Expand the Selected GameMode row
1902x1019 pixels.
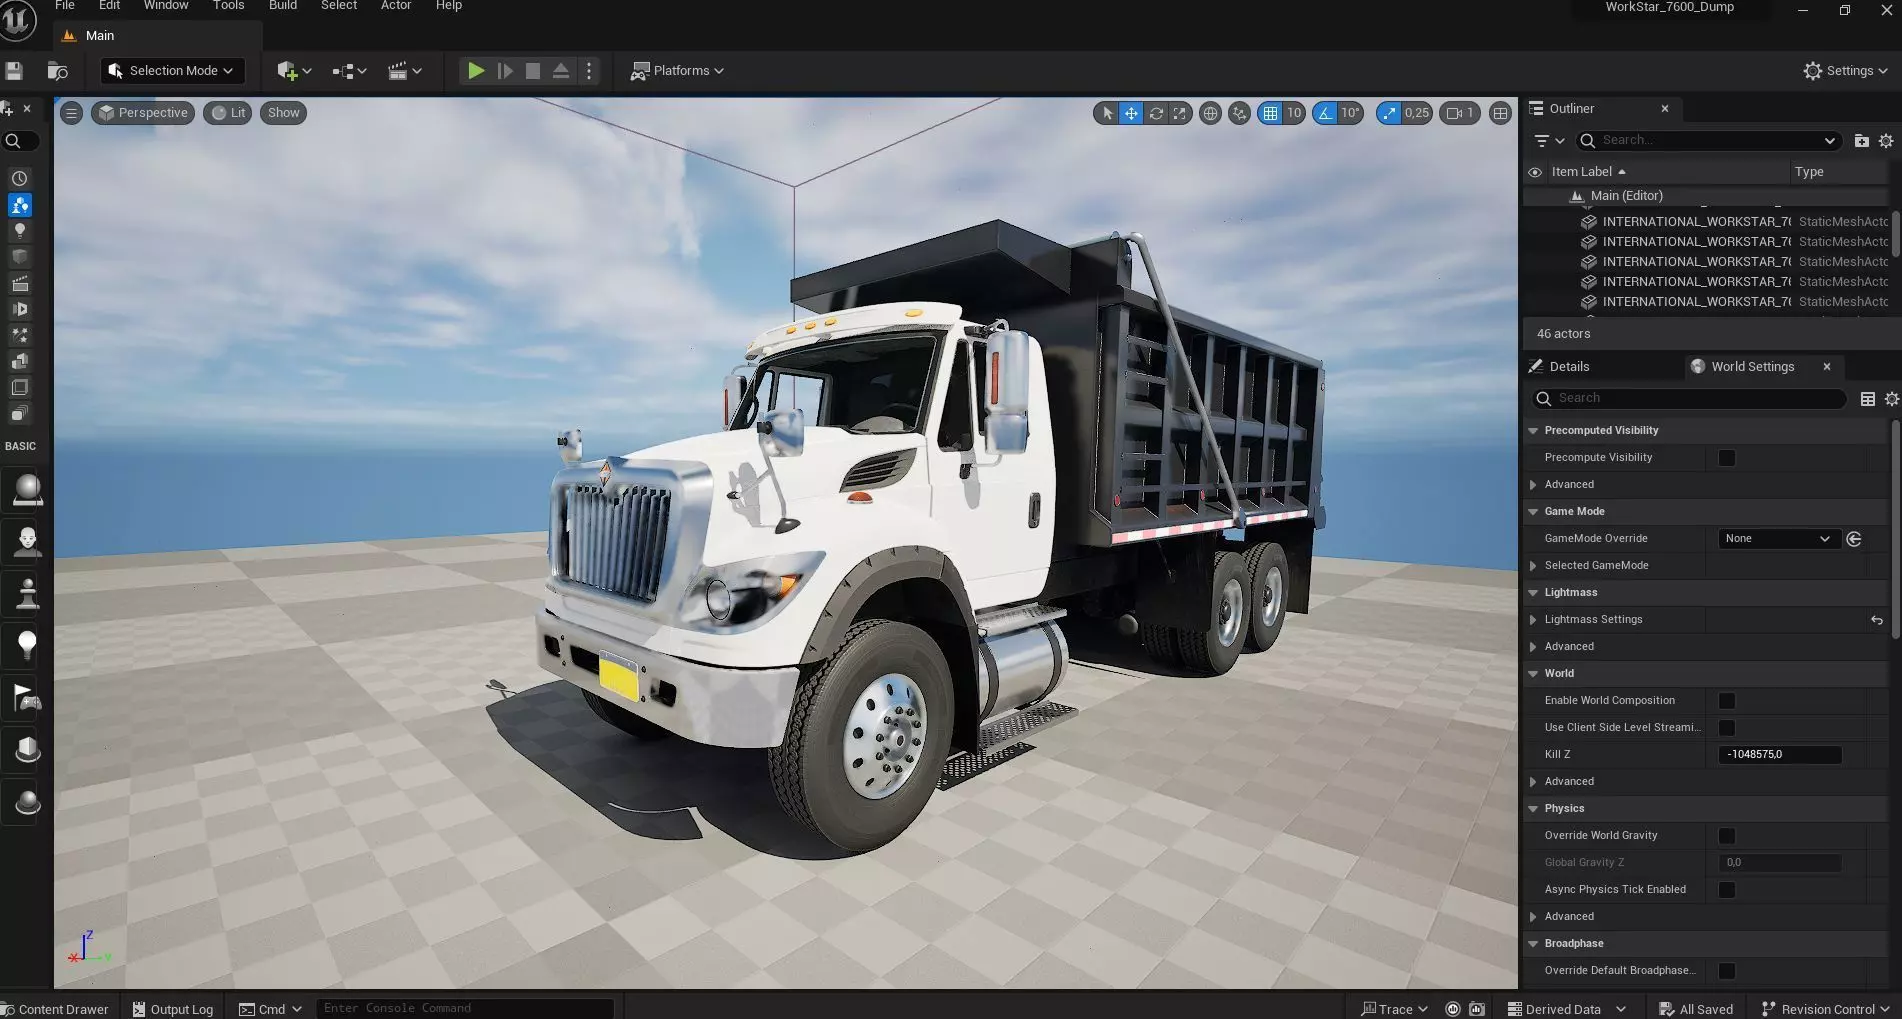coord(1533,566)
